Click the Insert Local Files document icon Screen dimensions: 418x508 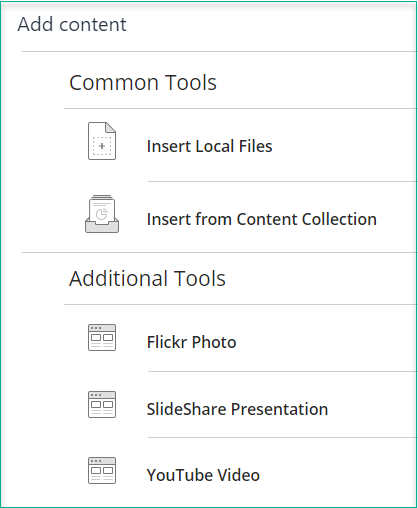(102, 141)
